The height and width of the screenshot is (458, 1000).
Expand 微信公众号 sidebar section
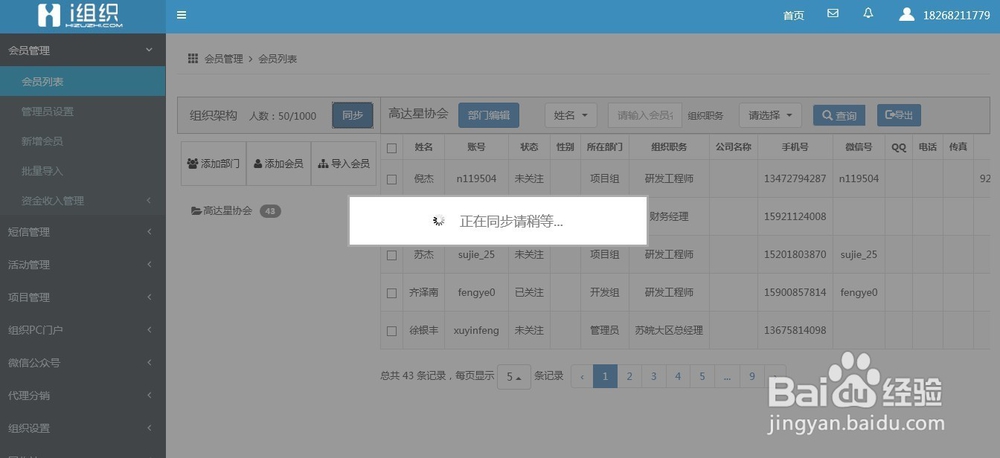coord(83,362)
